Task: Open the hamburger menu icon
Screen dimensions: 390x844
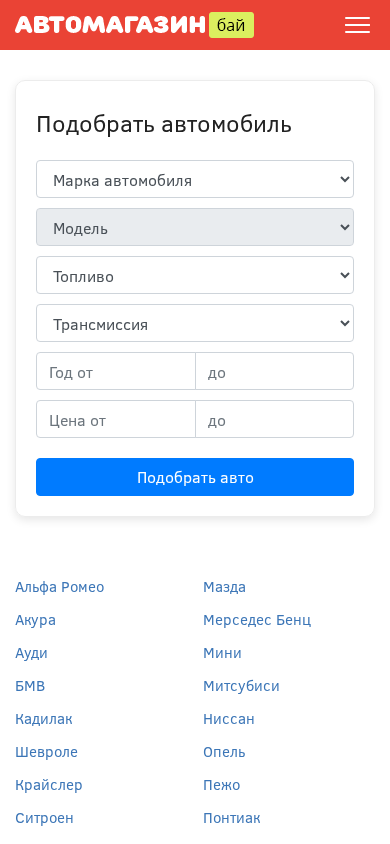Action: [x=357, y=25]
